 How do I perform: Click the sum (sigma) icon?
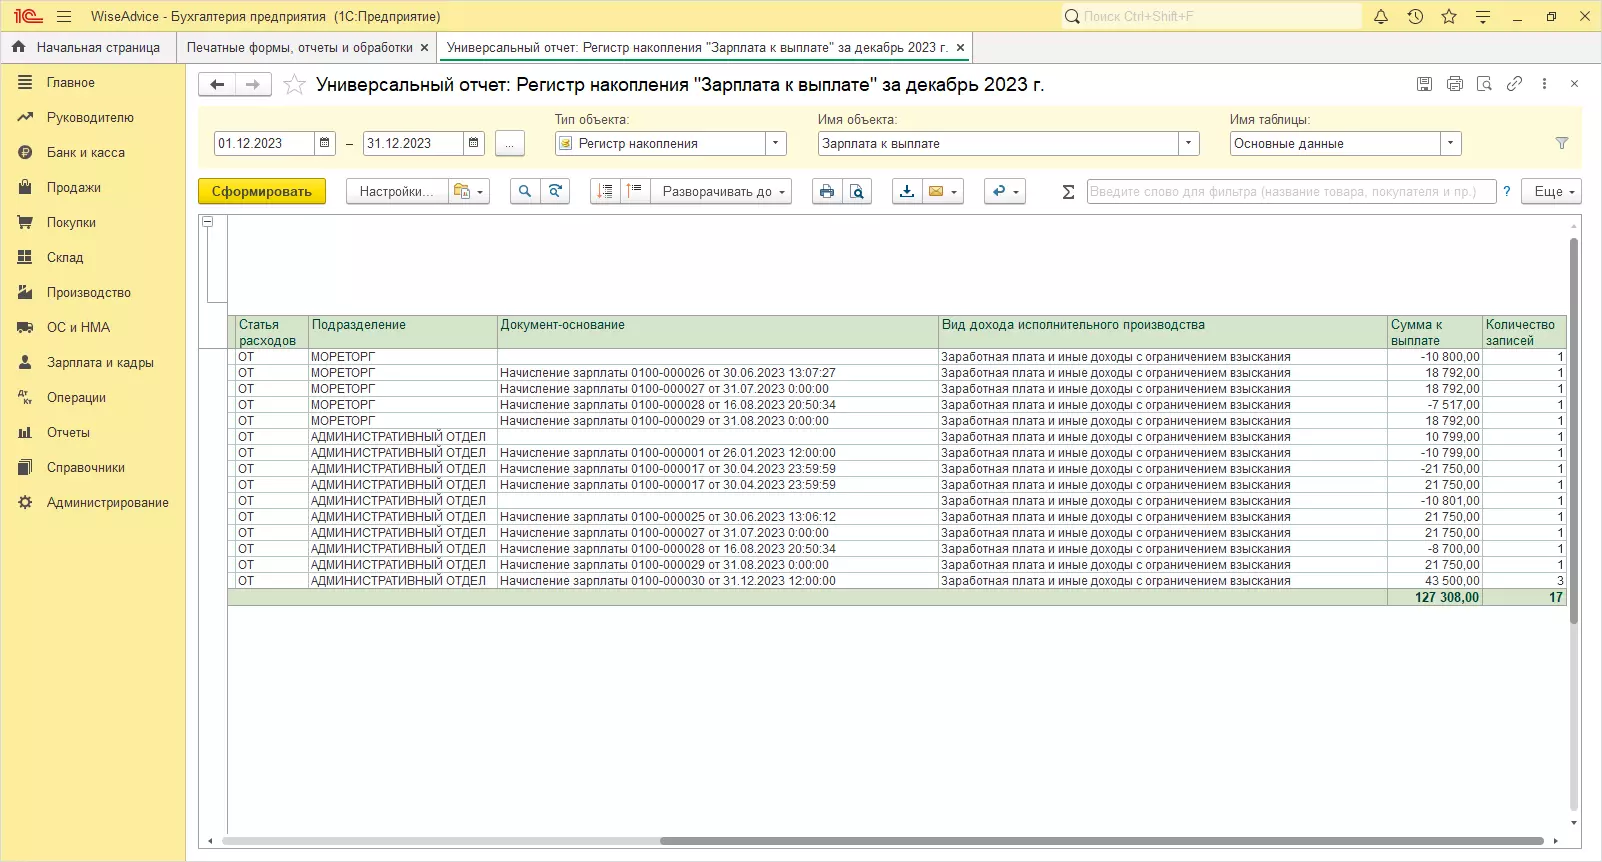click(1068, 191)
